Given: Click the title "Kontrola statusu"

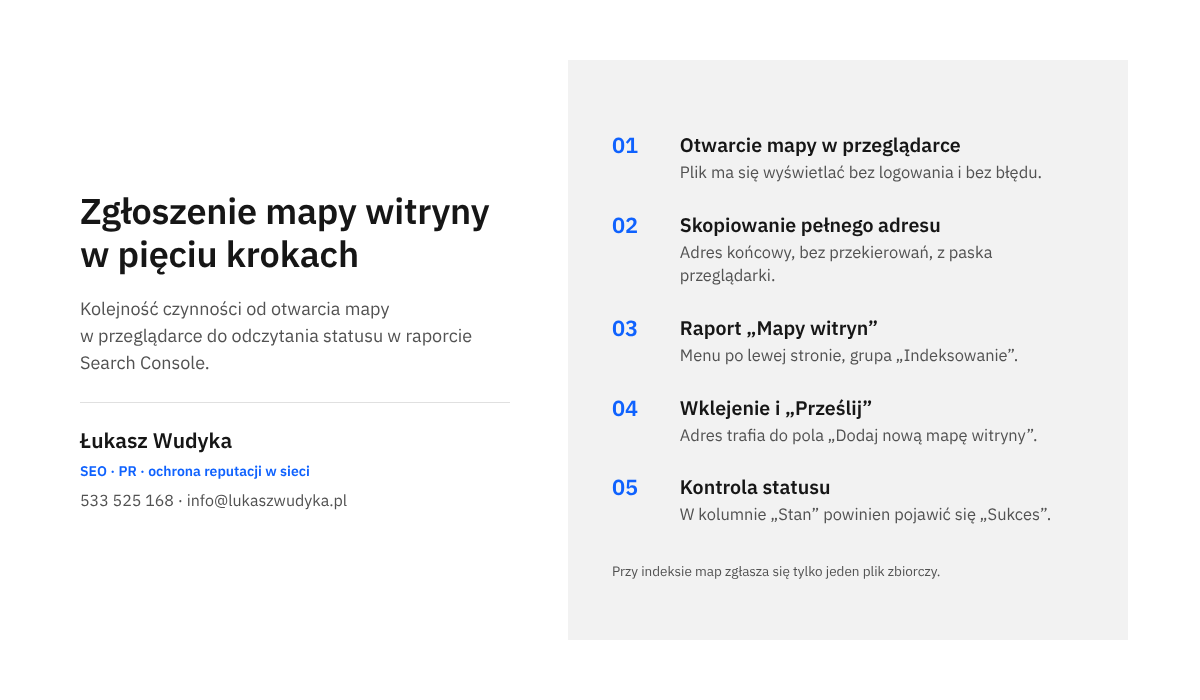Looking at the screenshot, I should click(755, 488).
